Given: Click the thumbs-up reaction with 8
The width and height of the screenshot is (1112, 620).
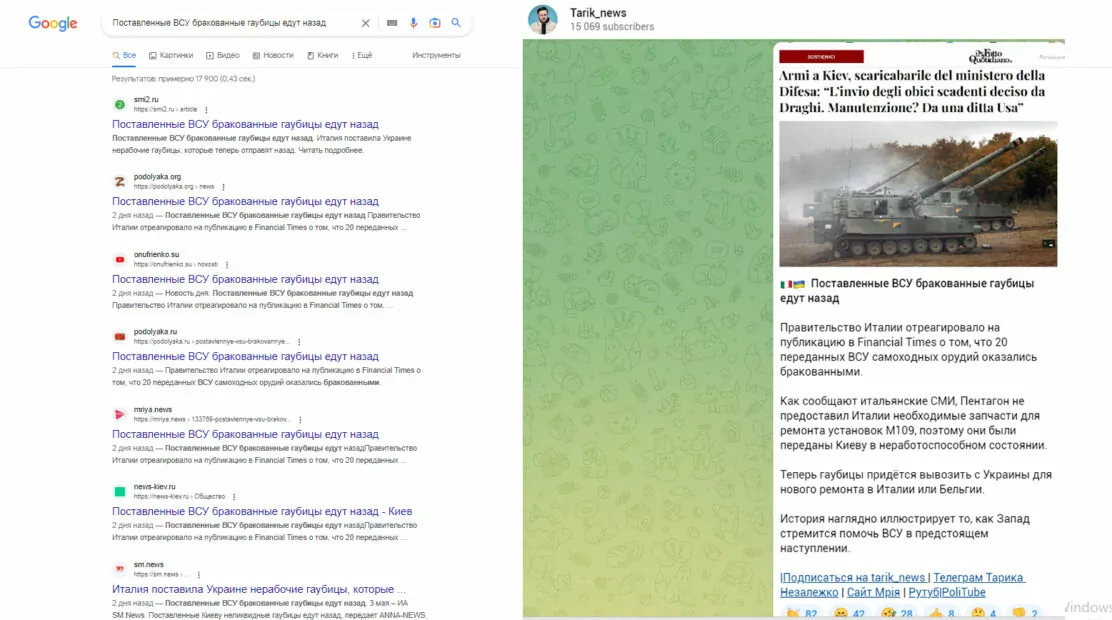Looking at the screenshot, I should 942,614.
